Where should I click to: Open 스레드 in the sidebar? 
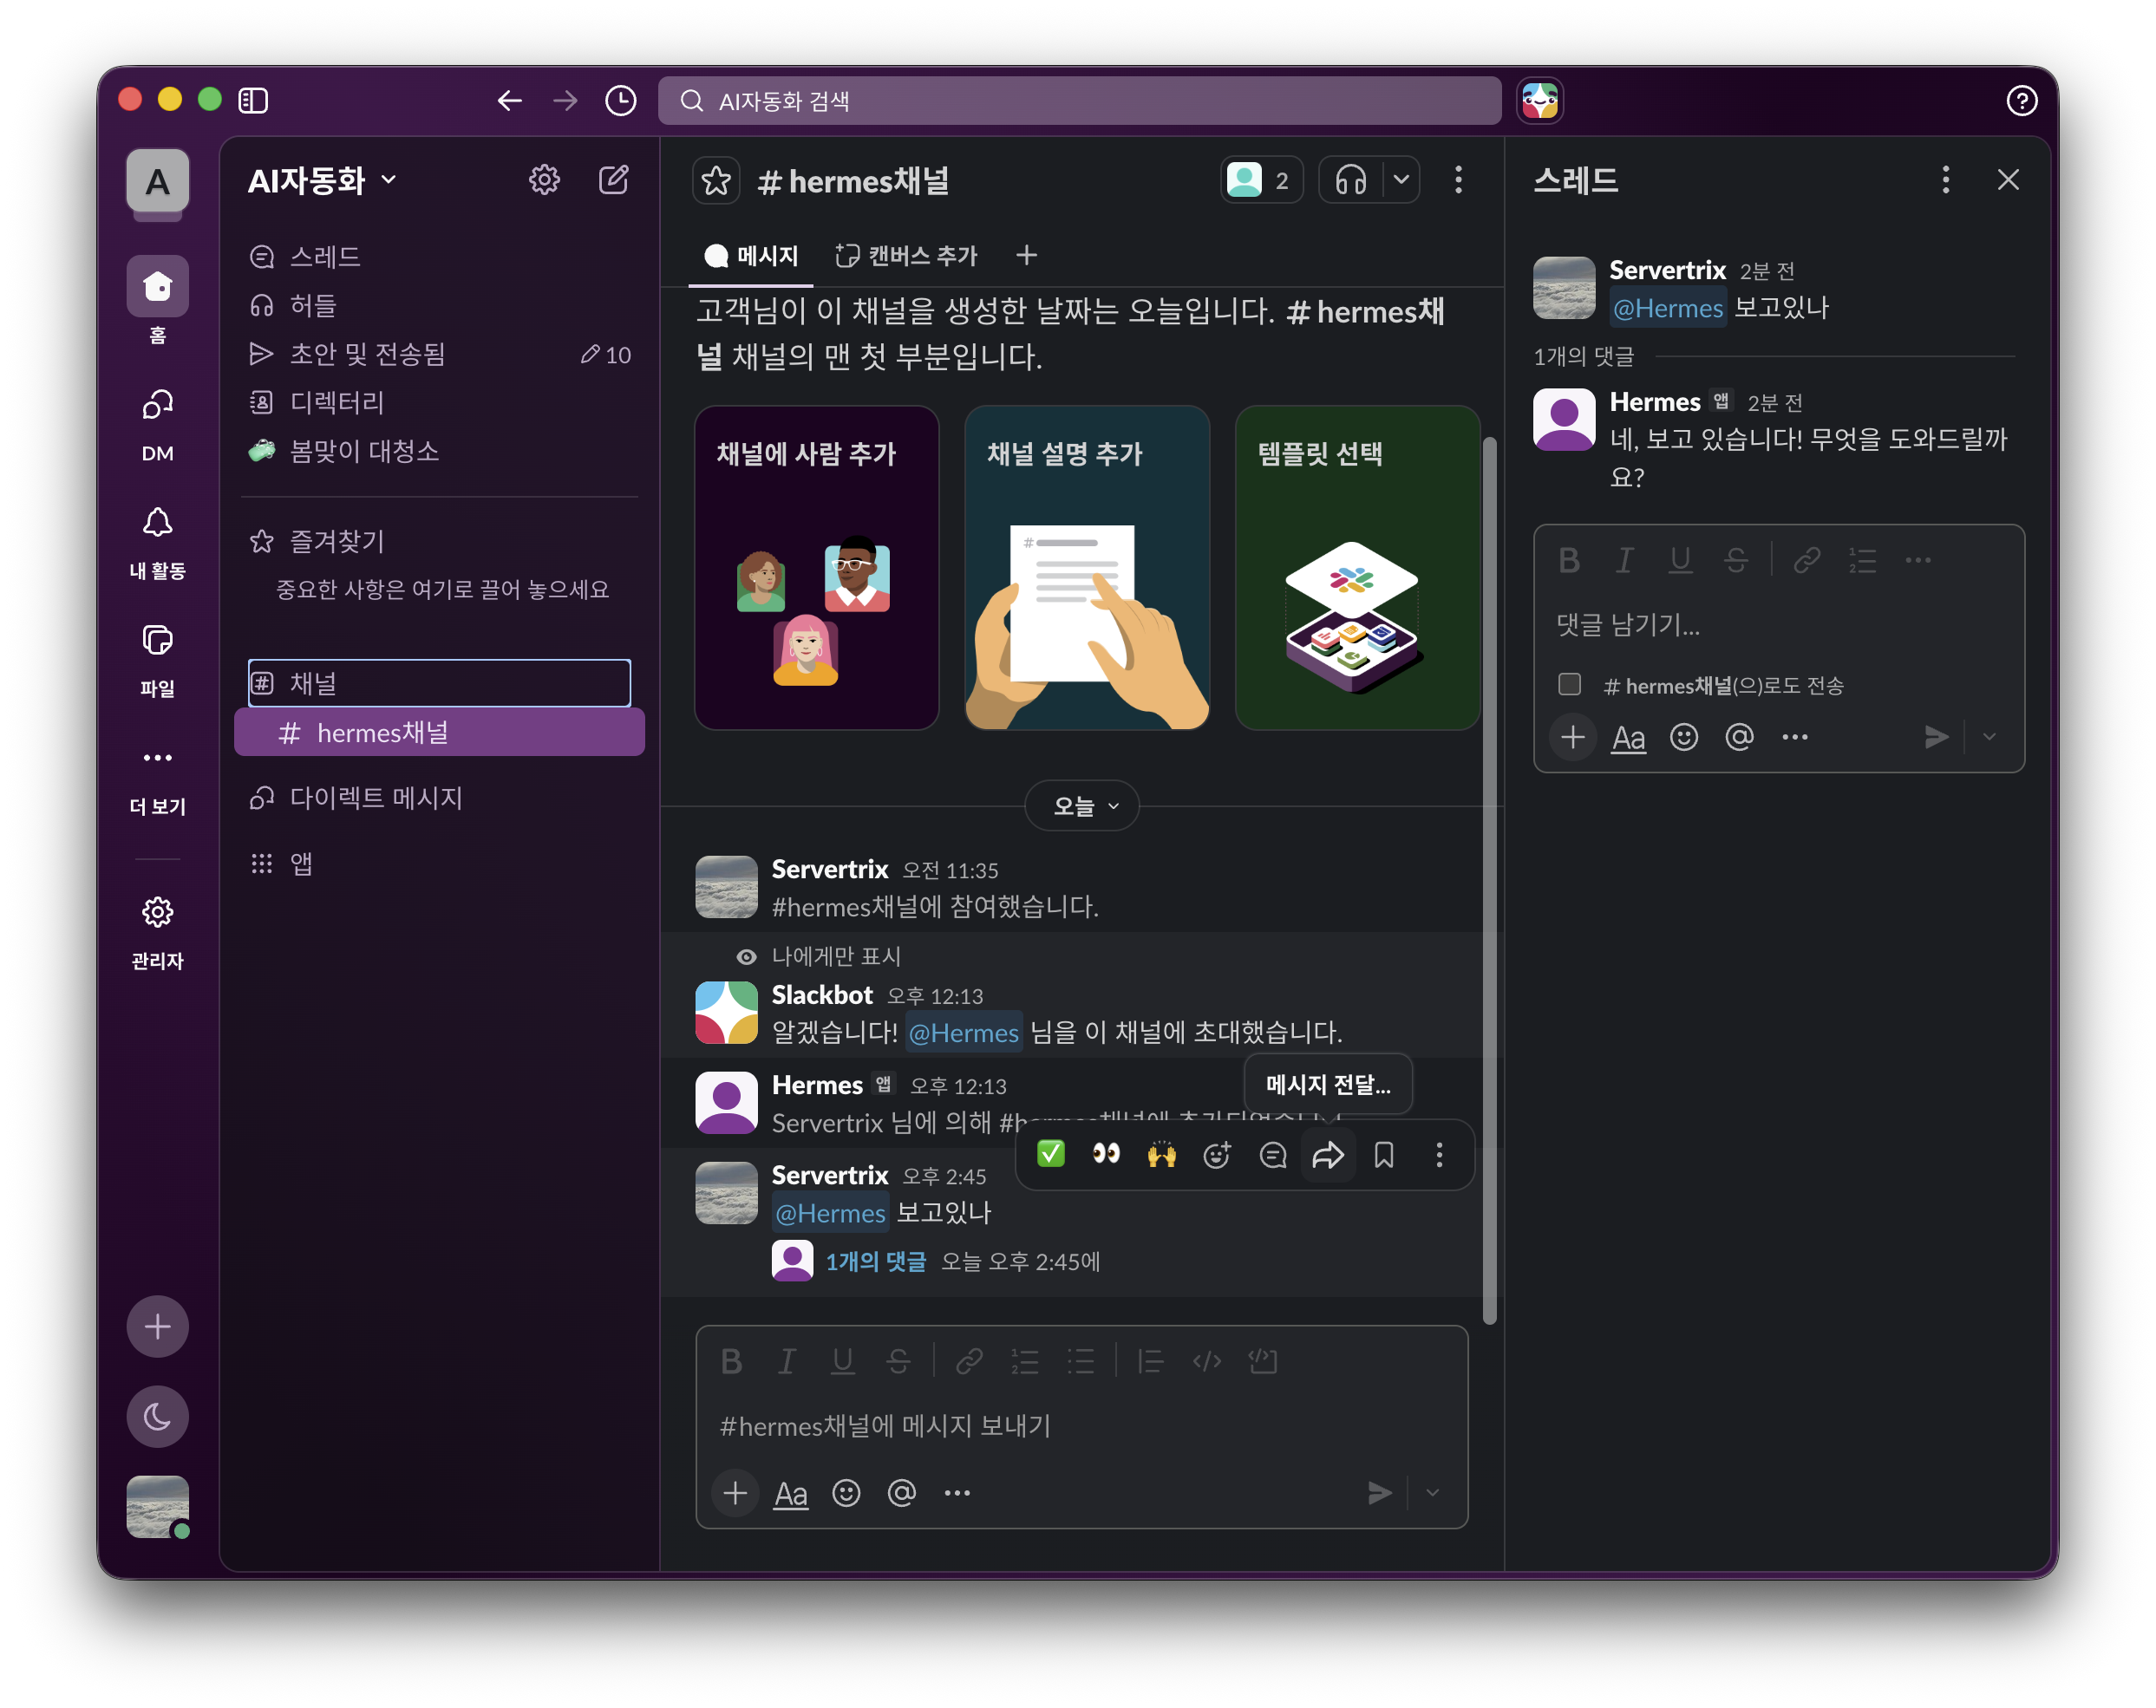[440, 257]
